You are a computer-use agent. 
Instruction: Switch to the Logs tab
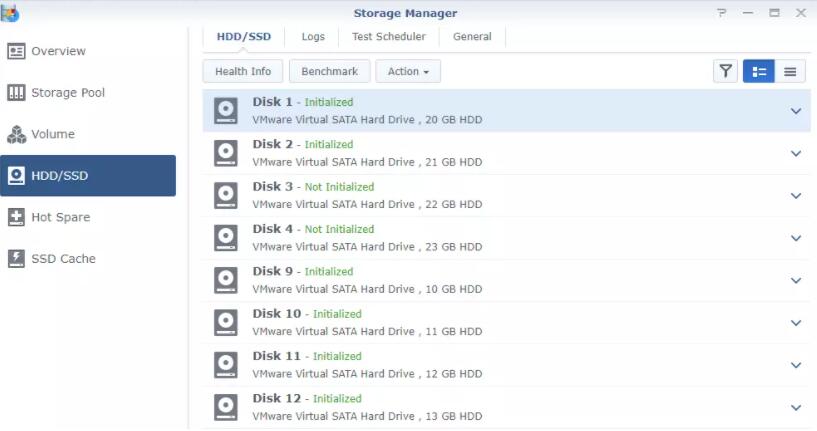tap(313, 37)
